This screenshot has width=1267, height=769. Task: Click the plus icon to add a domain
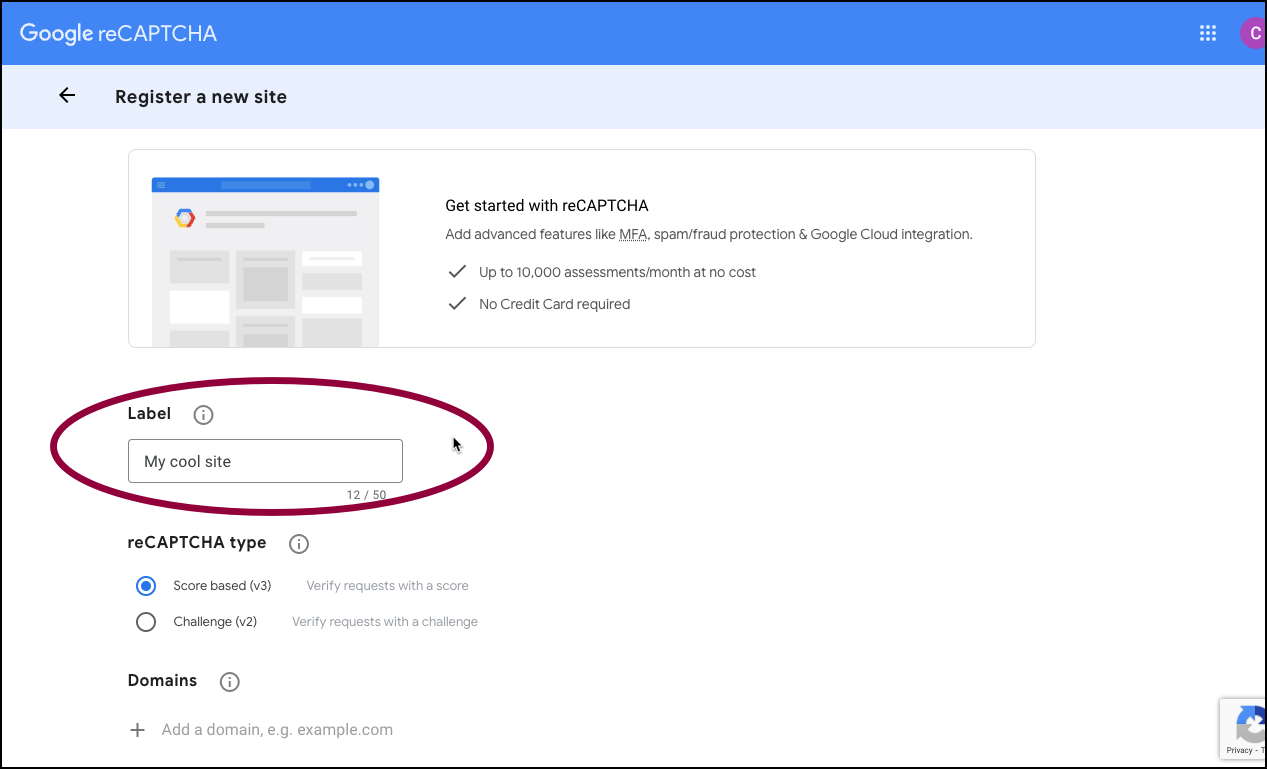pos(137,729)
